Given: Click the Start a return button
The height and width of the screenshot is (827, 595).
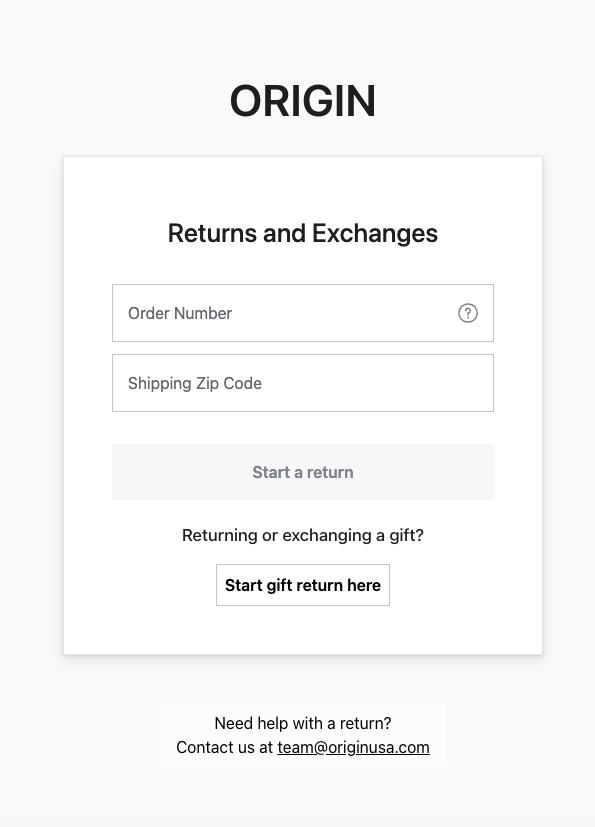Looking at the screenshot, I should (303, 472).
